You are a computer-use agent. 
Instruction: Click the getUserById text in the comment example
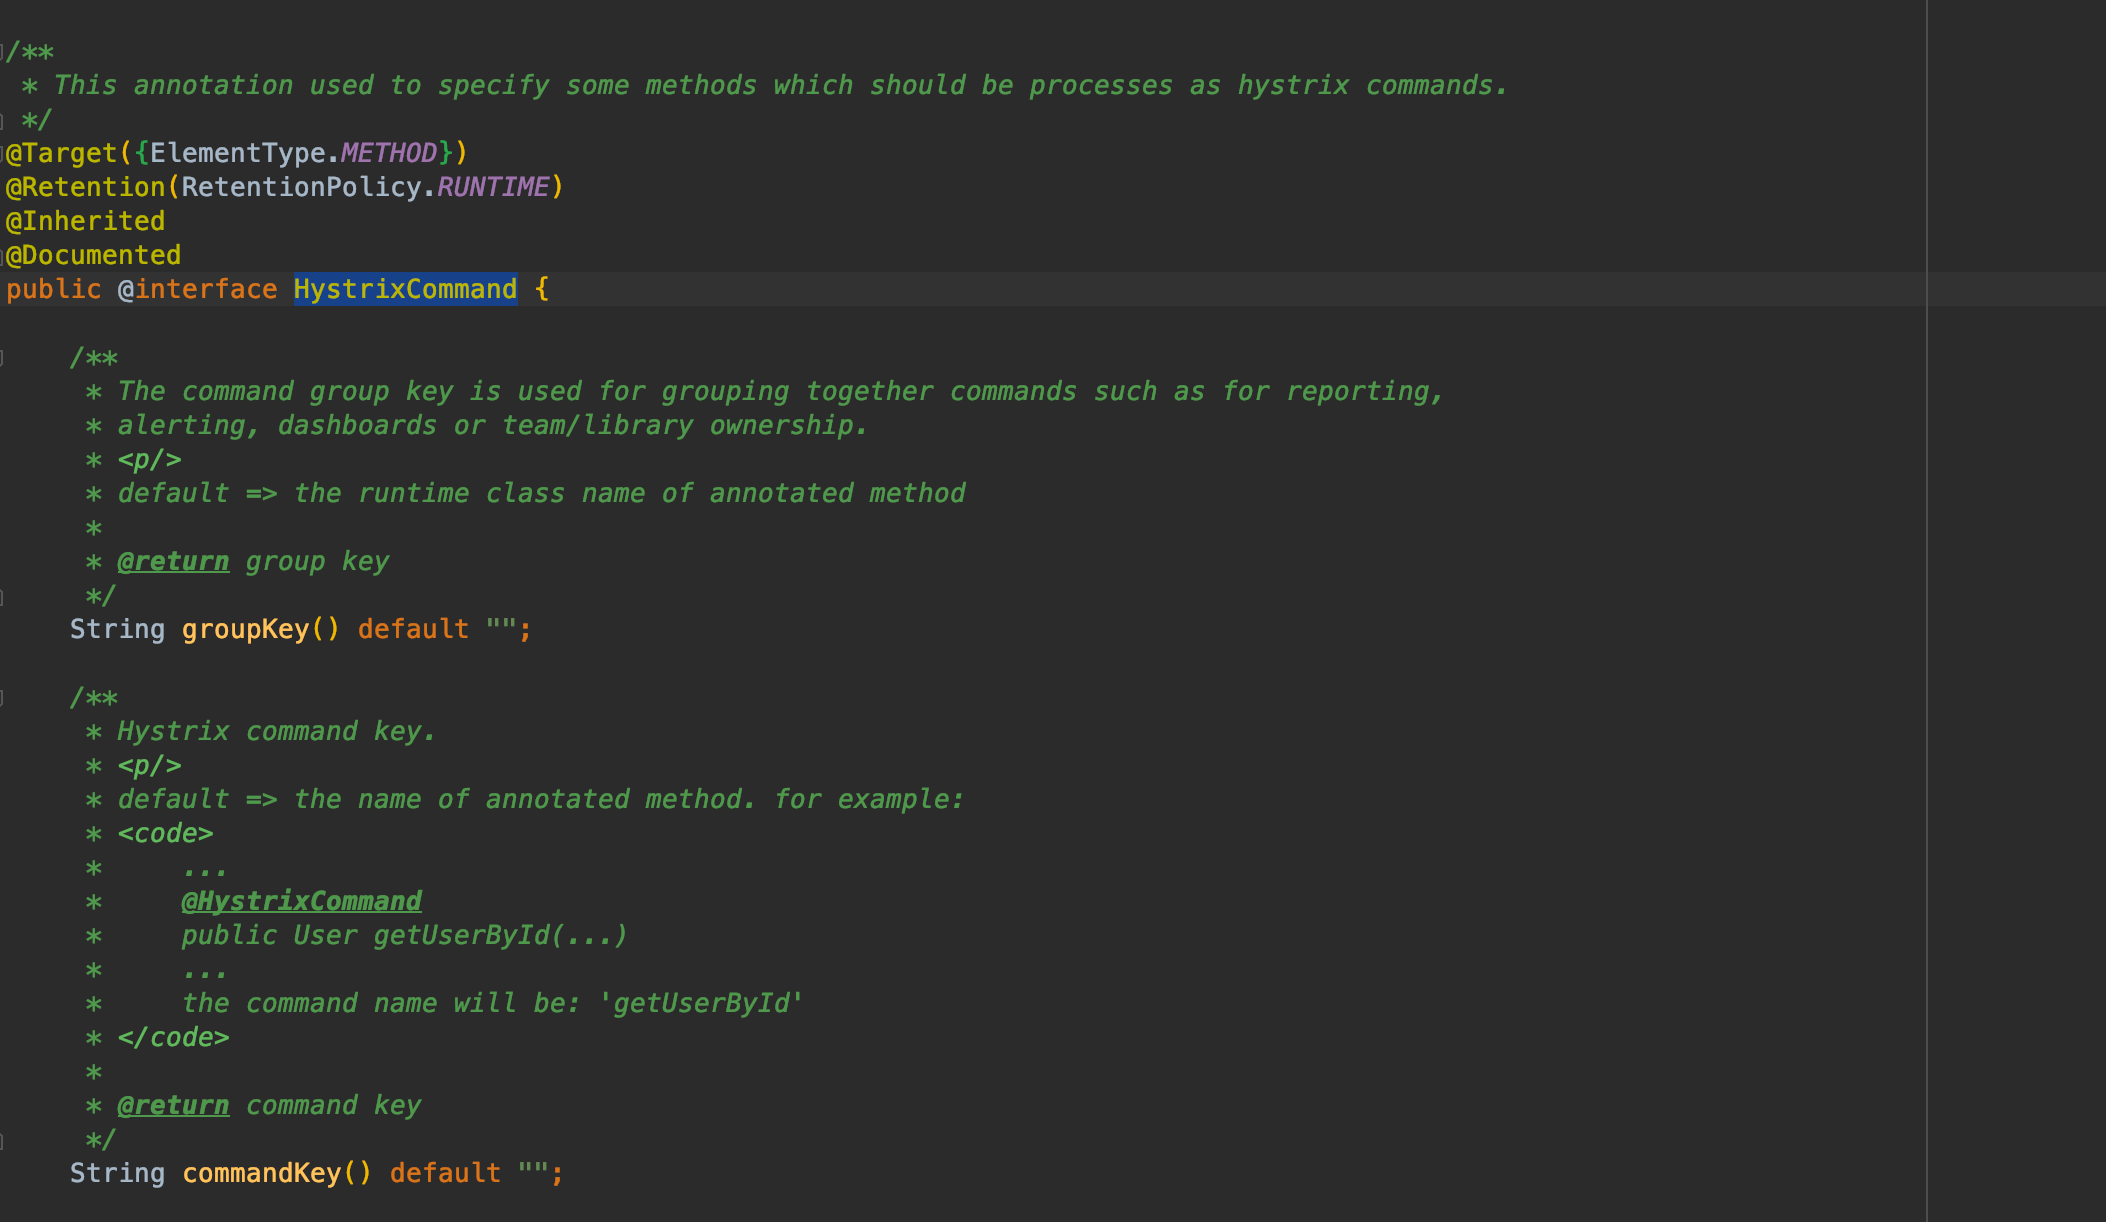[461, 936]
